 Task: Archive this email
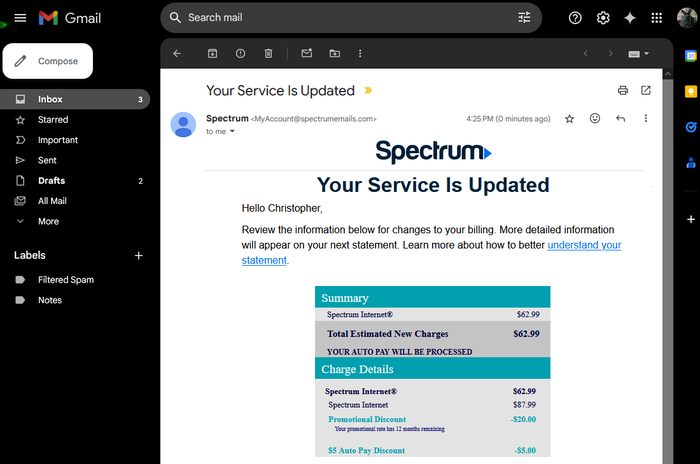[x=212, y=54]
